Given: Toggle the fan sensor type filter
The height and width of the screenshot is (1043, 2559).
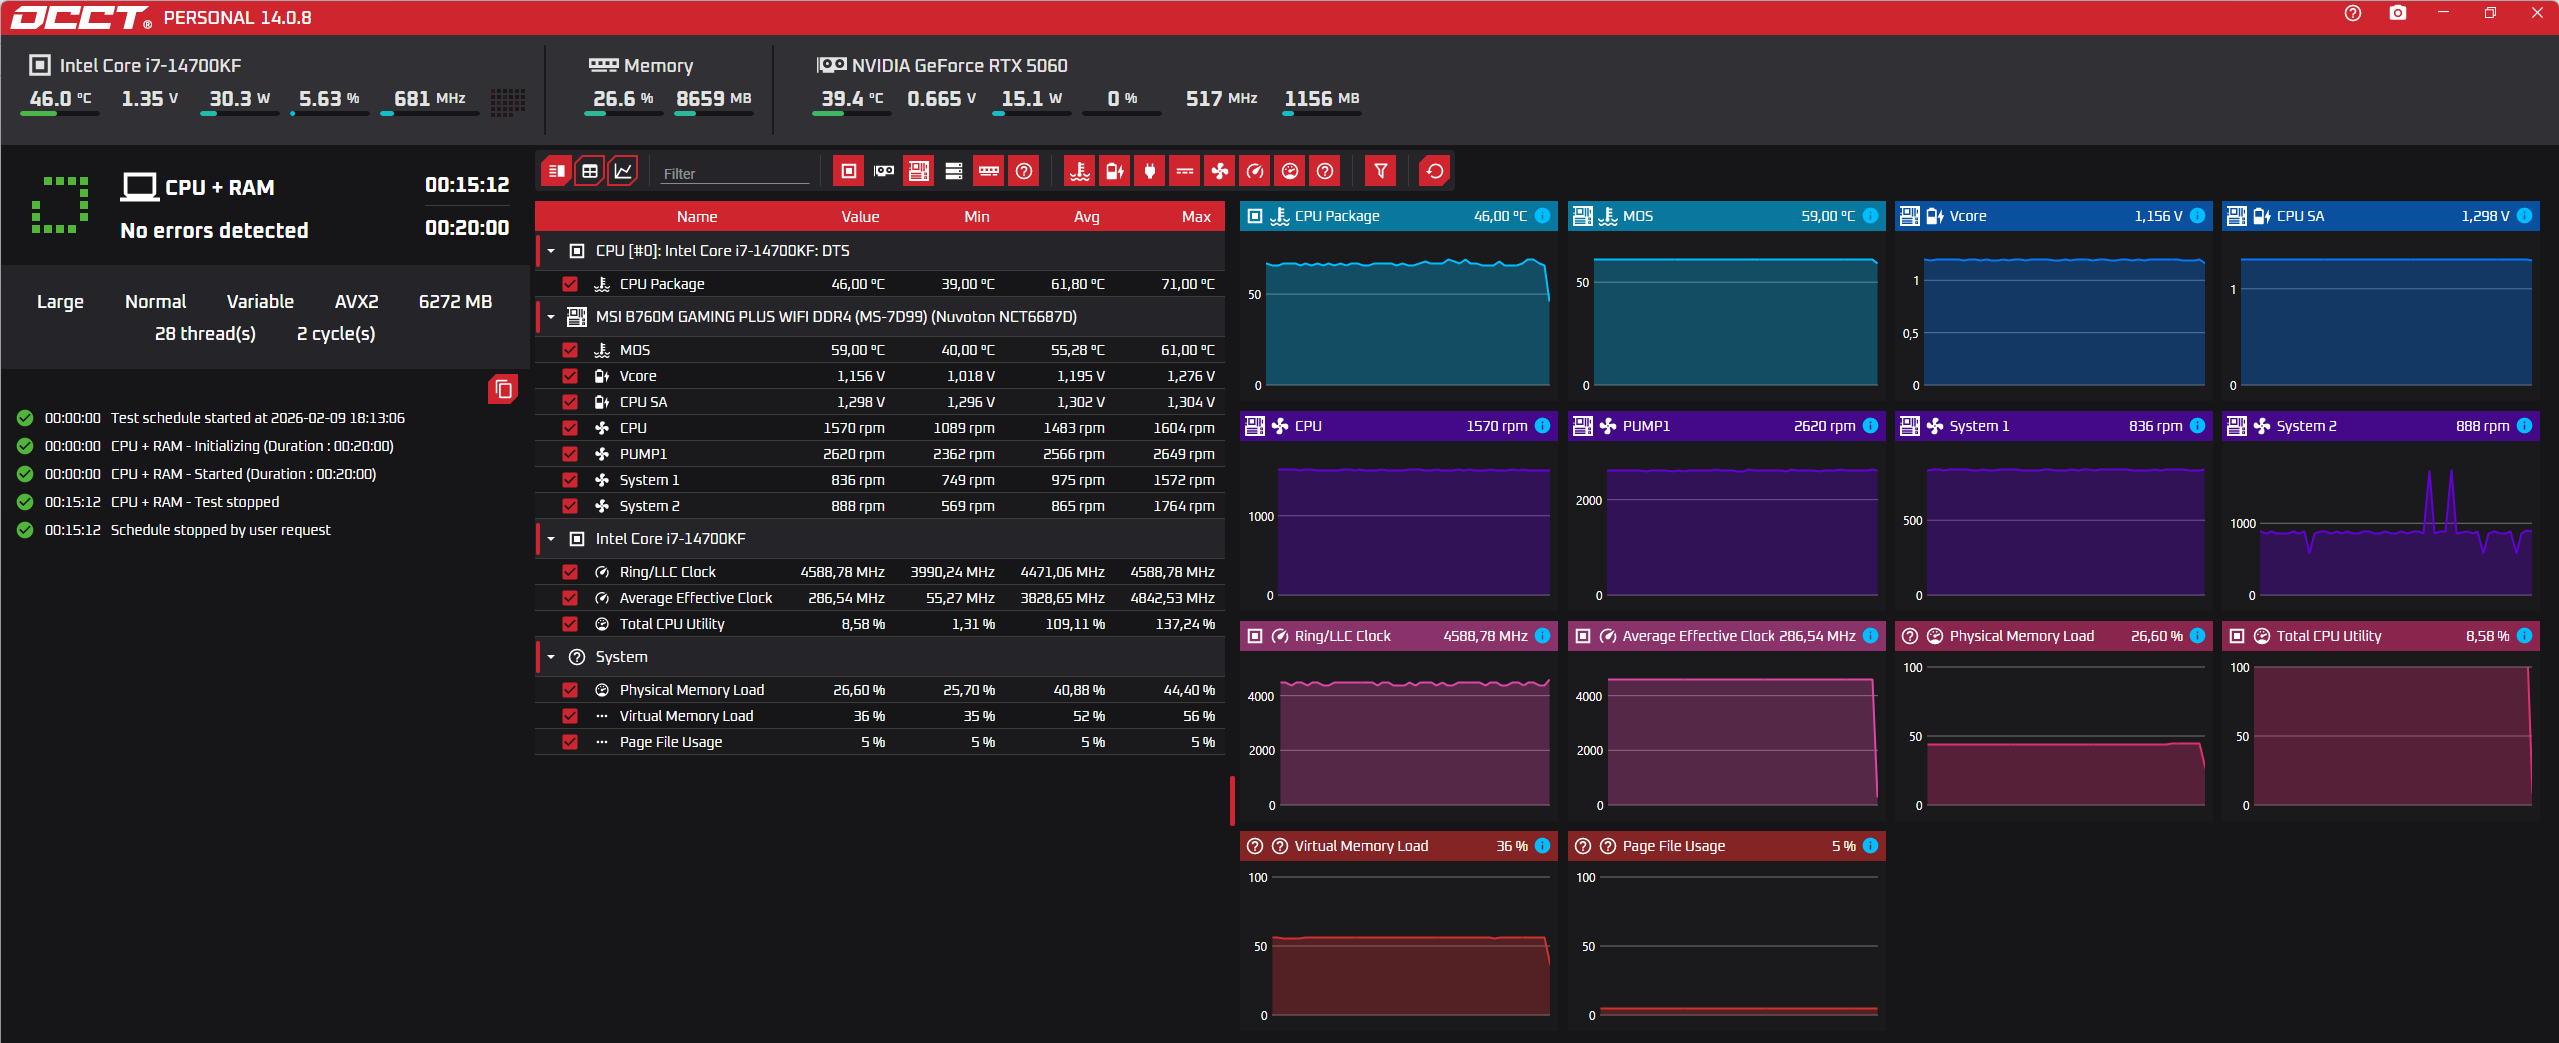Looking at the screenshot, I should [1220, 171].
